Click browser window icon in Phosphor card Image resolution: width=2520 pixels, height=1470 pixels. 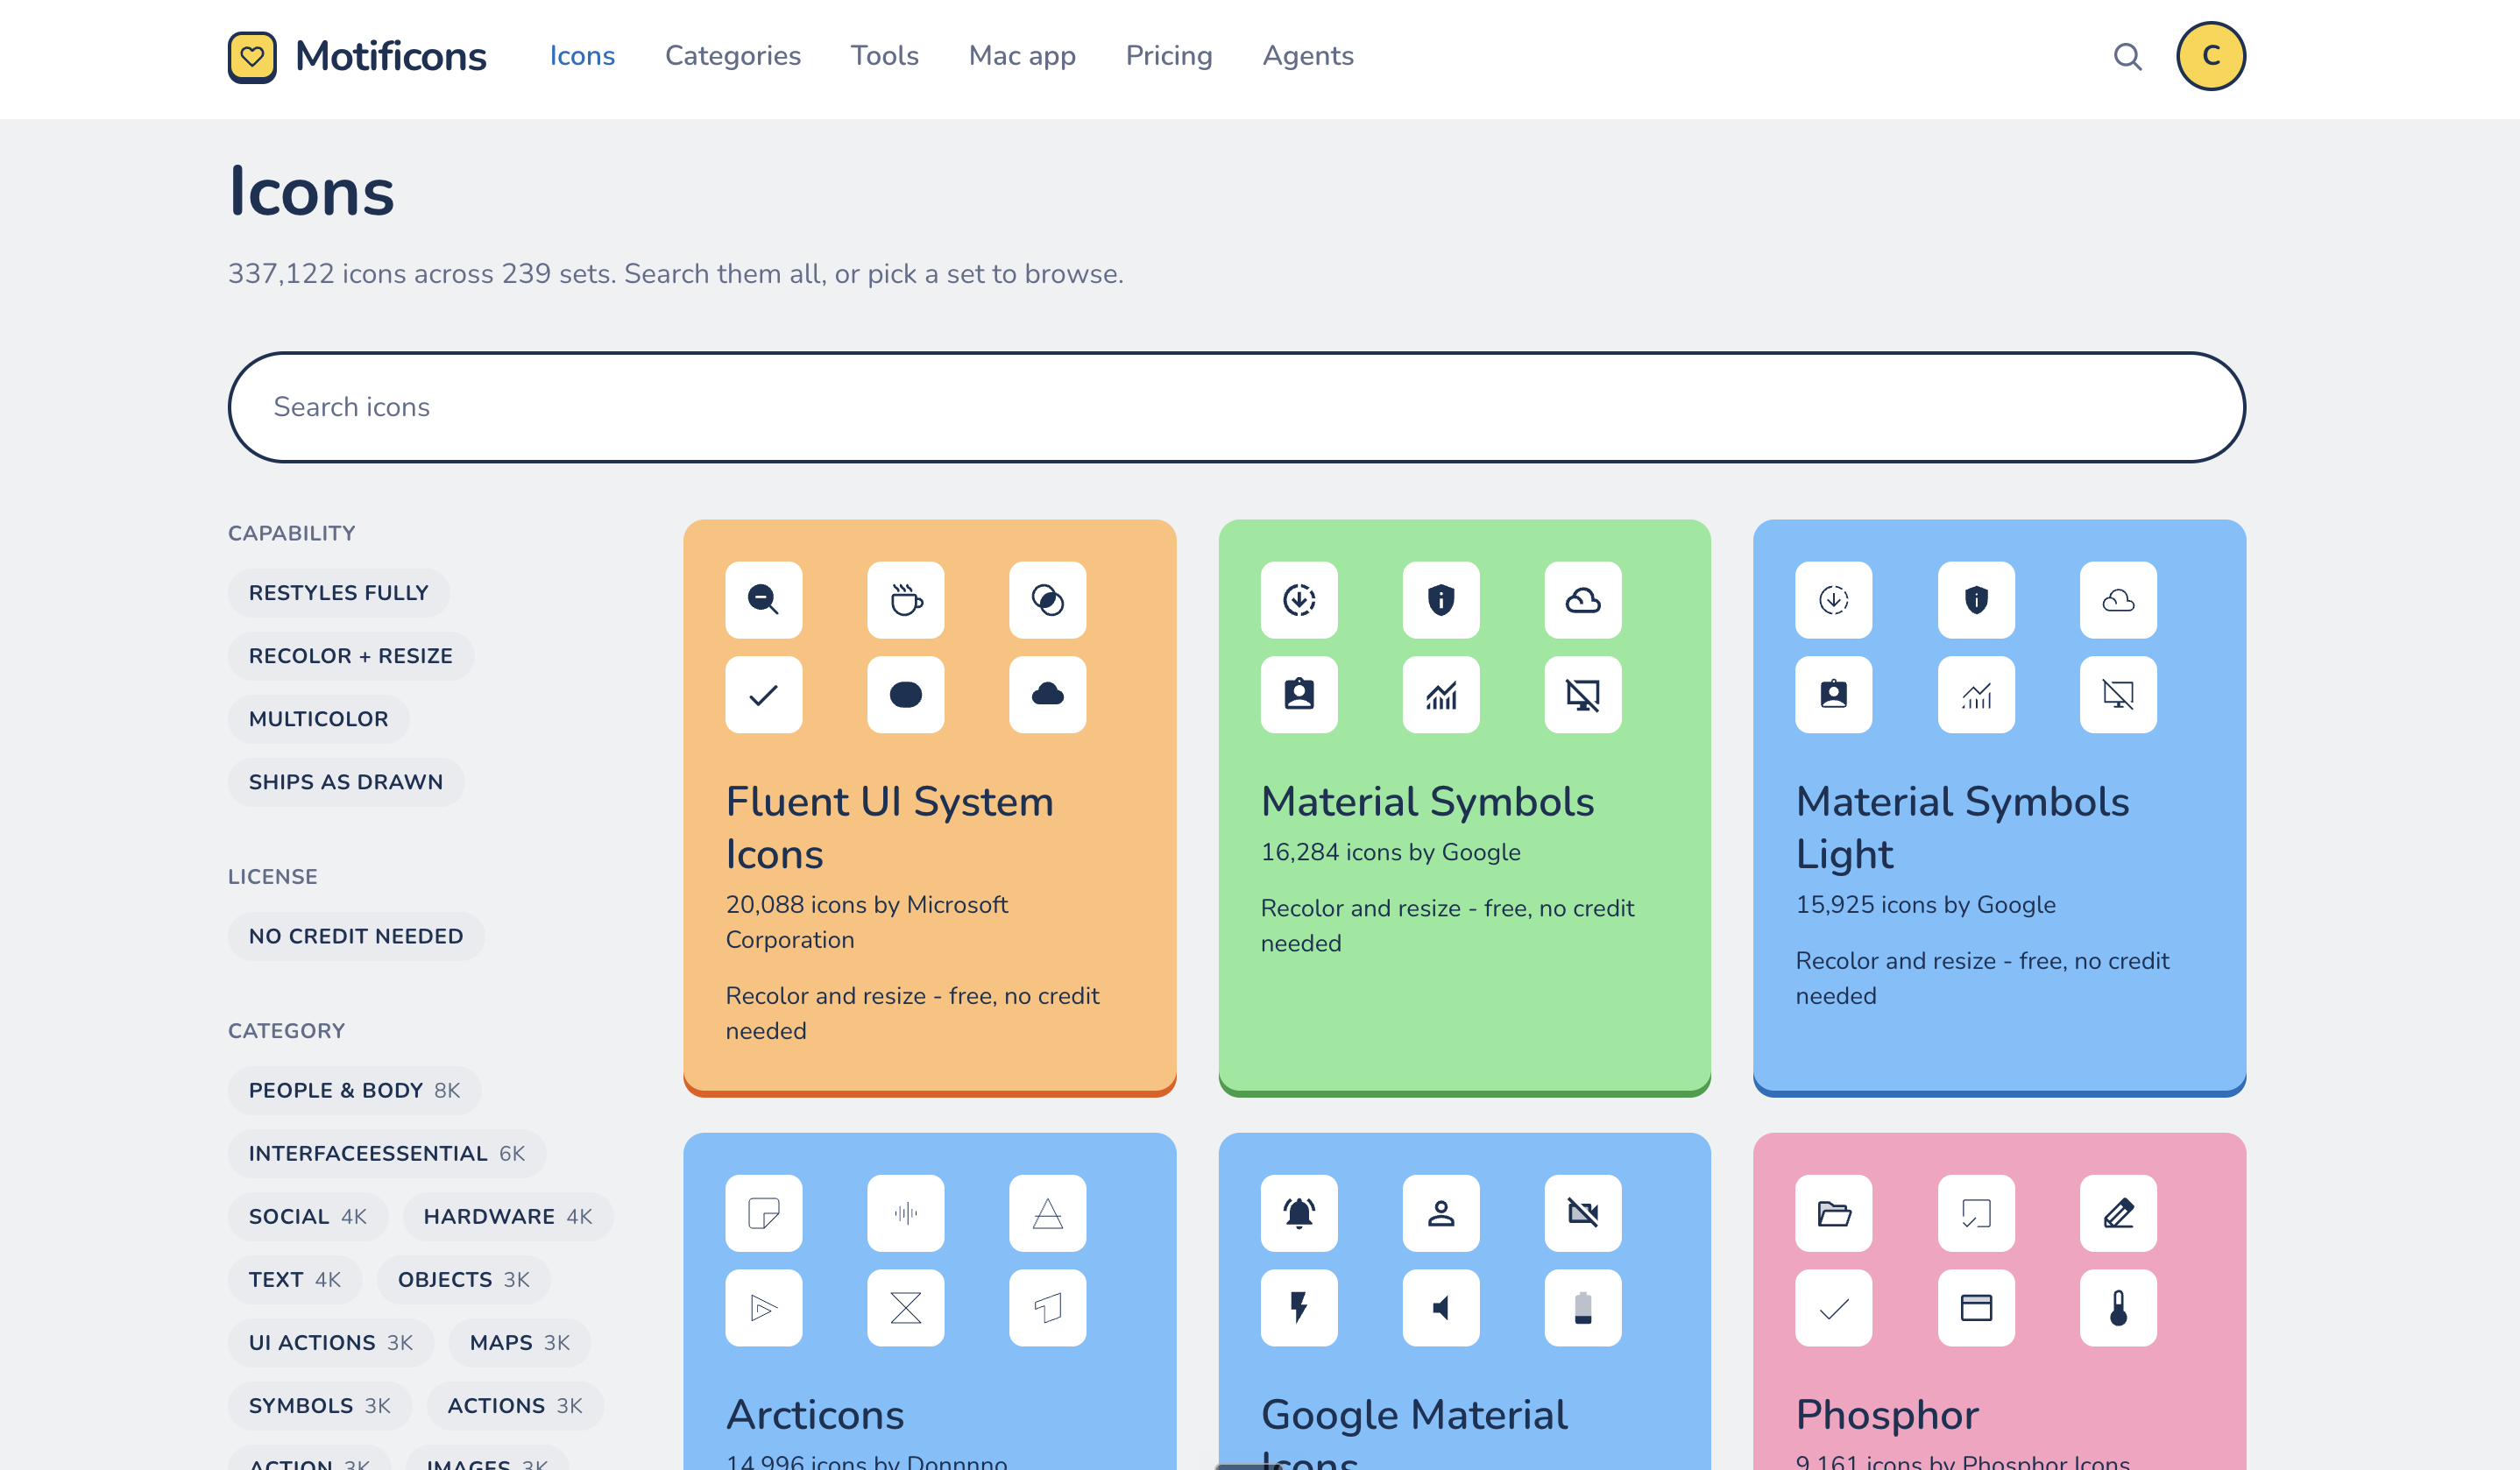pos(1976,1307)
